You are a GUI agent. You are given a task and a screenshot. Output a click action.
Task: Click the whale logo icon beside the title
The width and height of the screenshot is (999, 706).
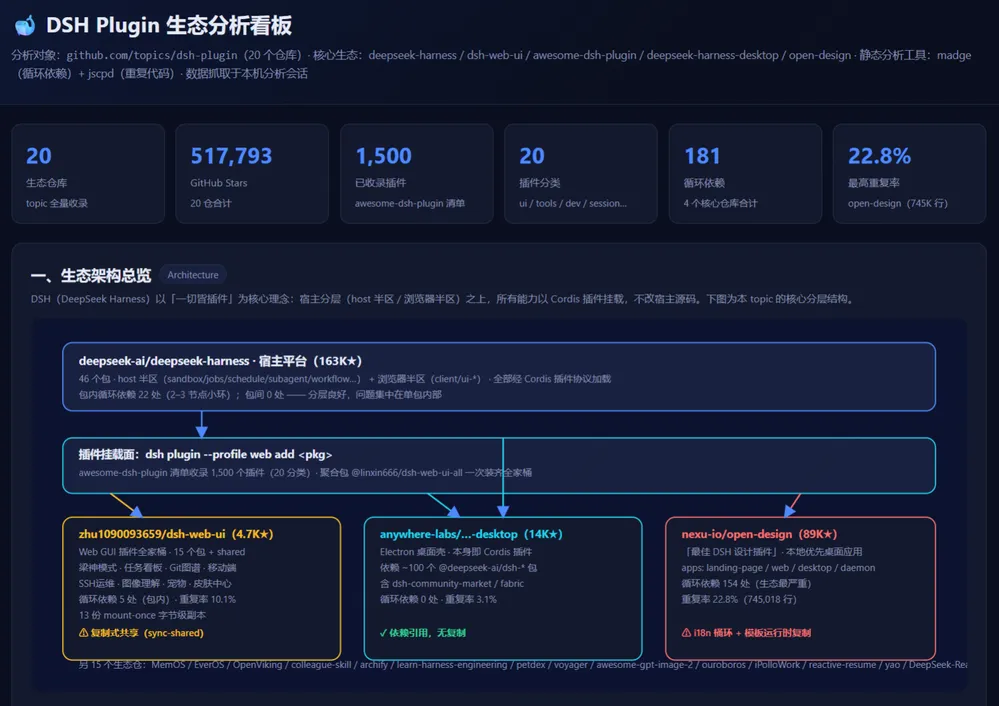[25, 25]
